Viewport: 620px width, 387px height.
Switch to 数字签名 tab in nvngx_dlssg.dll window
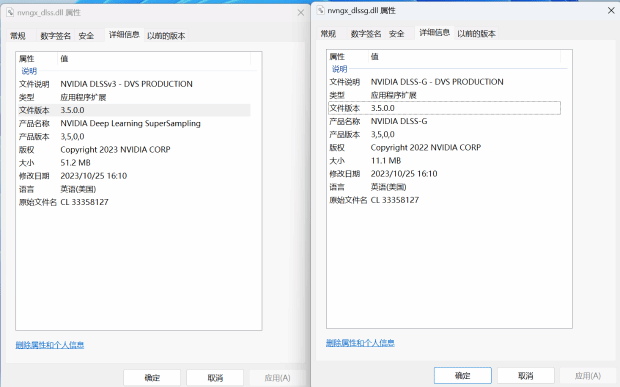point(366,34)
